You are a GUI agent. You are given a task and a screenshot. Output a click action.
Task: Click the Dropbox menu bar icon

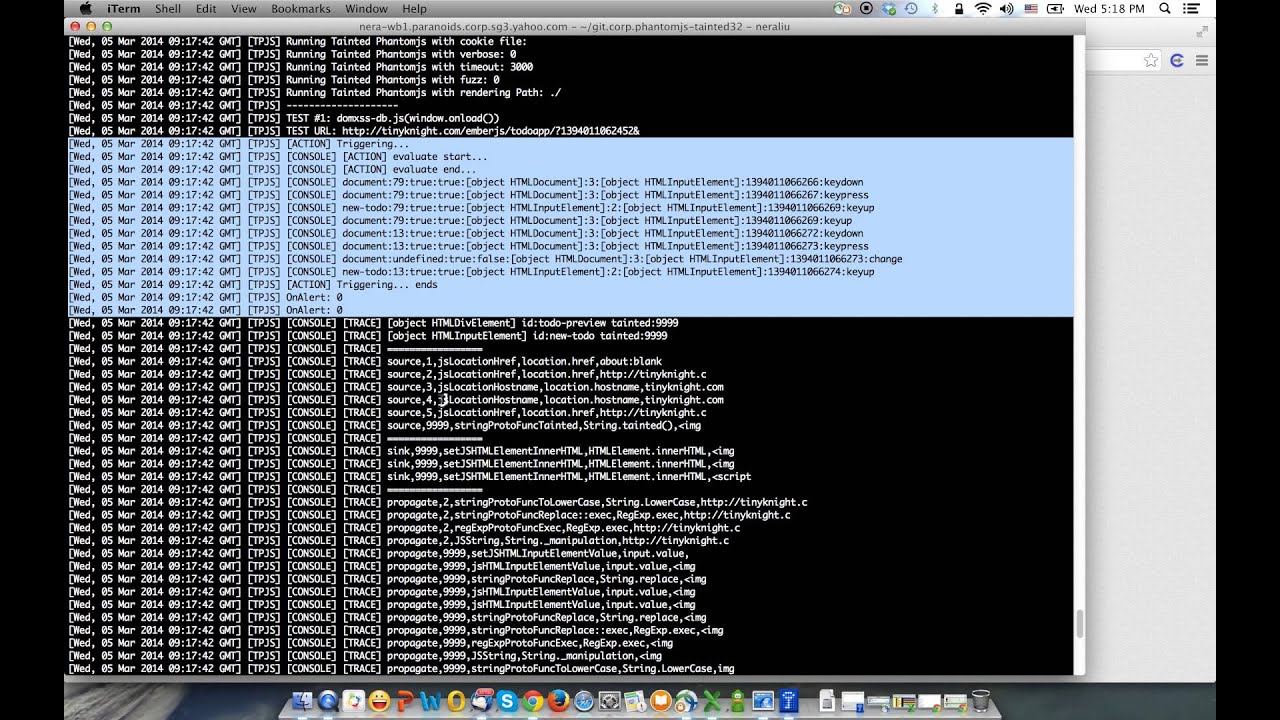coord(889,8)
